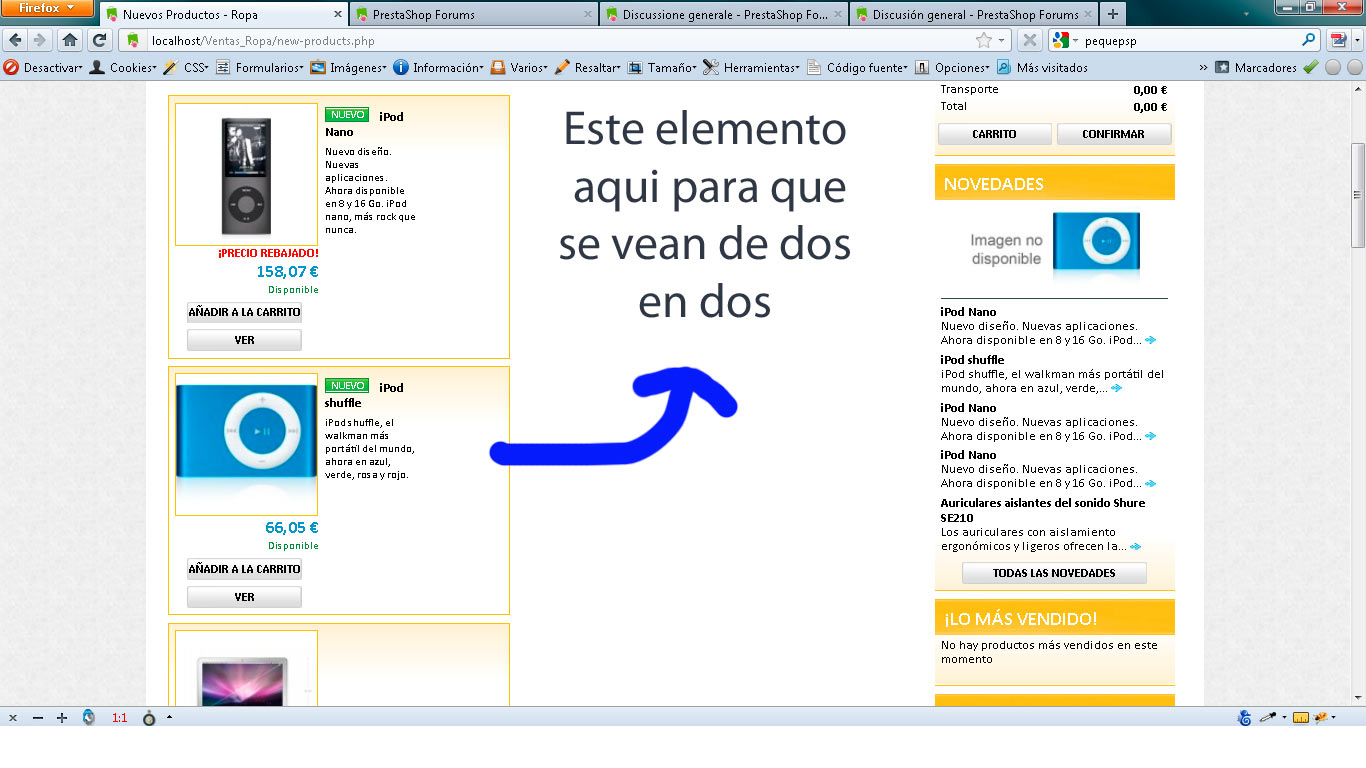The width and height of the screenshot is (1366, 768).
Task: Open the CARRITO cart button
Action: point(995,134)
